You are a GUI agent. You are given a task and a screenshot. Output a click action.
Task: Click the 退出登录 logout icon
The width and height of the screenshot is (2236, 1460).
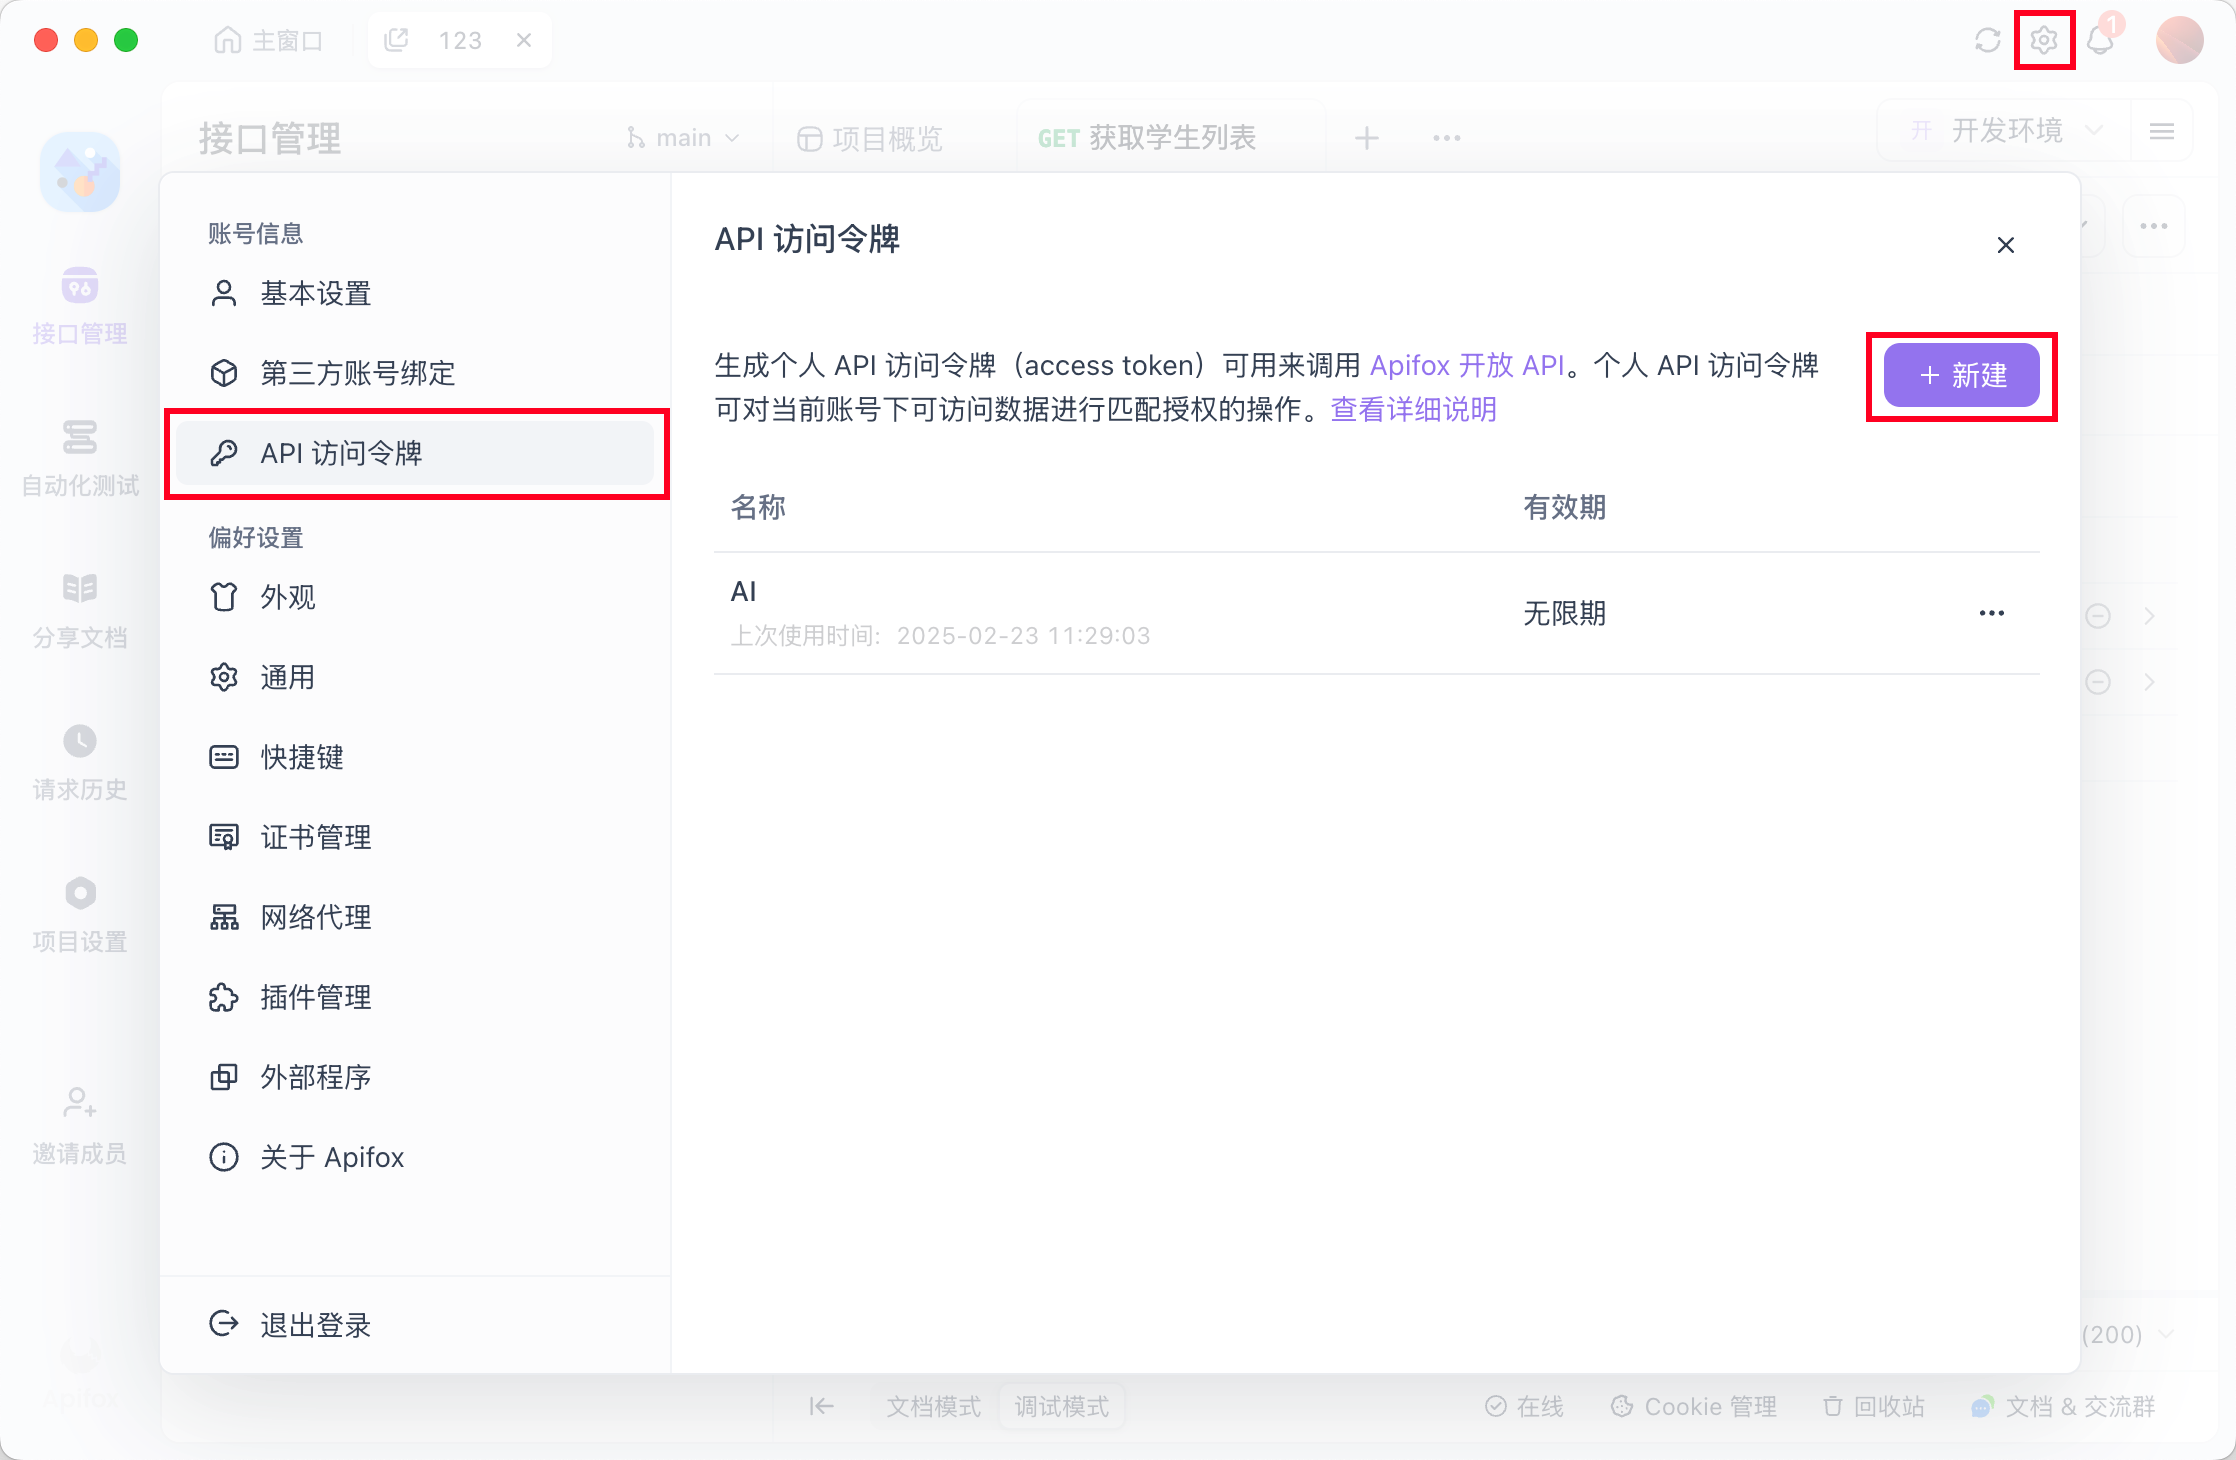click(x=224, y=1324)
